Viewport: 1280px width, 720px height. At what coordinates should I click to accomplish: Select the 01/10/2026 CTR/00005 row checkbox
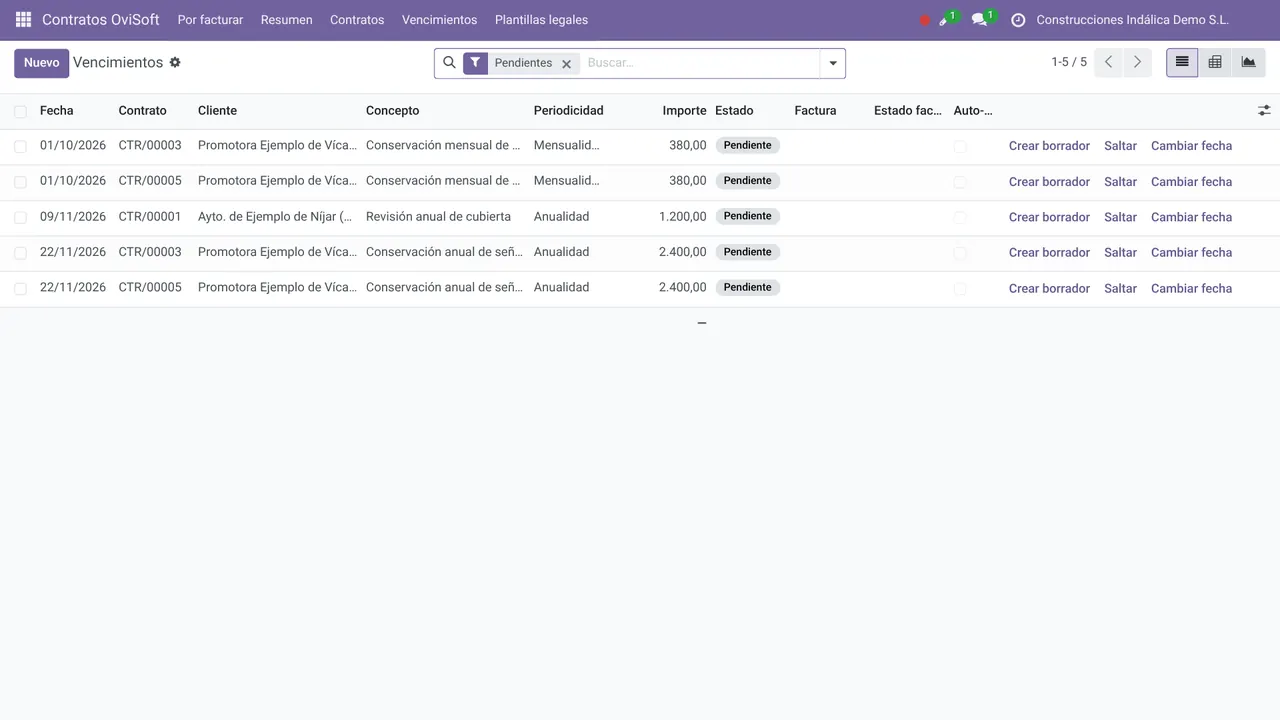click(20, 182)
